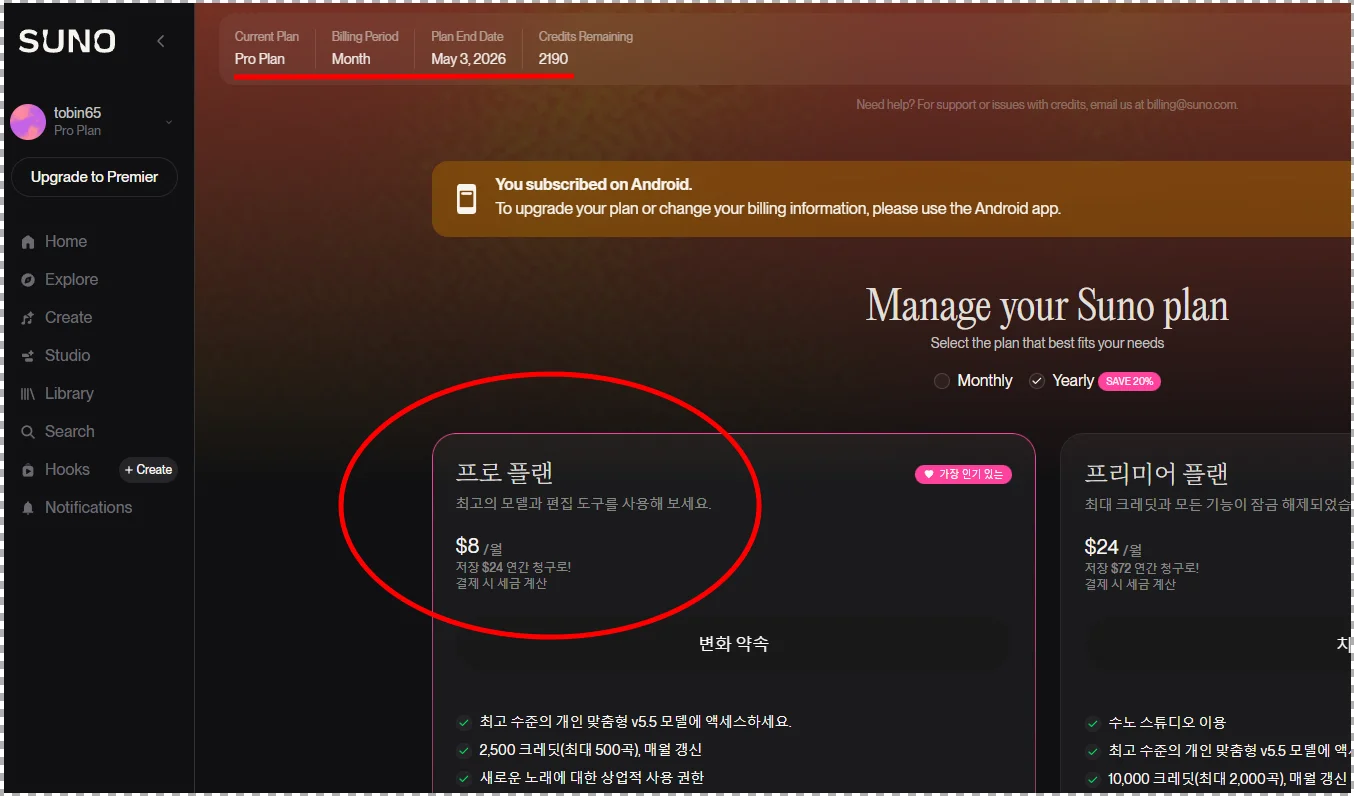Click the Notifications bell icon
The image size is (1354, 796).
click(28, 508)
